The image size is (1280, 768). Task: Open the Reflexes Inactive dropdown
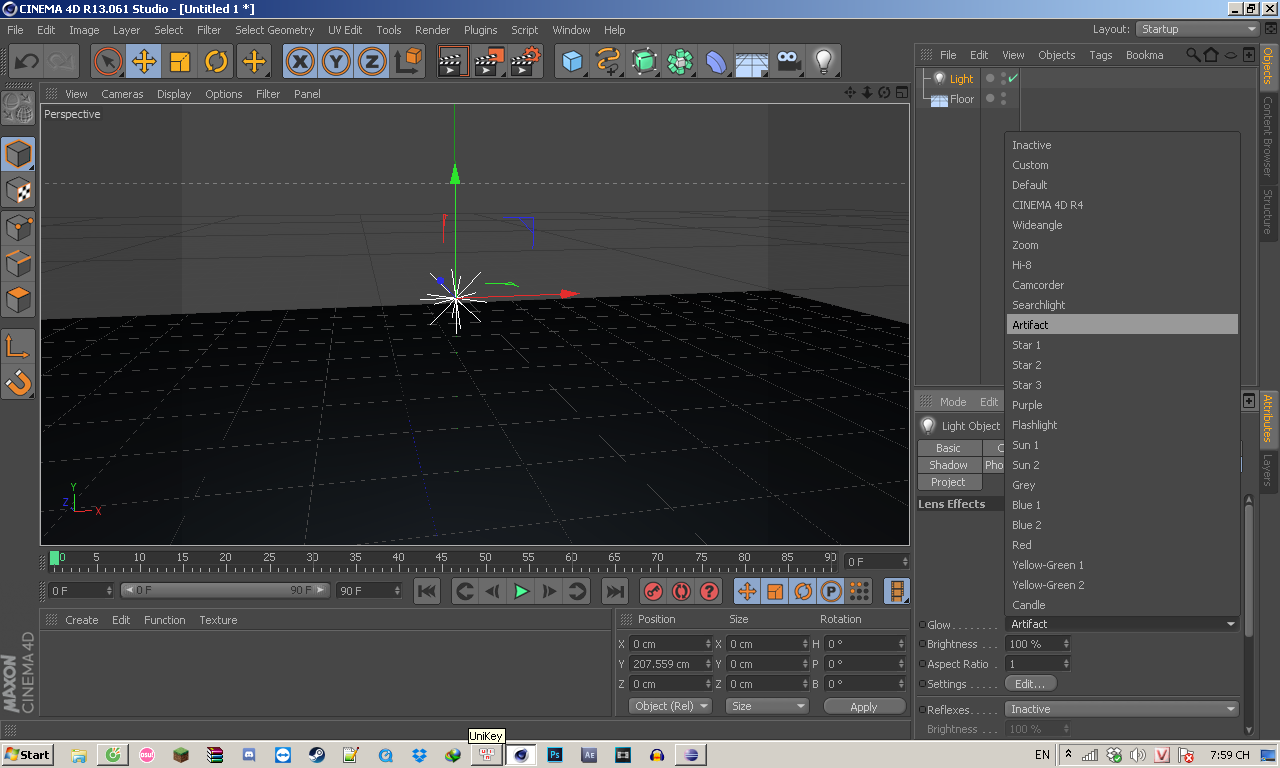tap(1122, 709)
